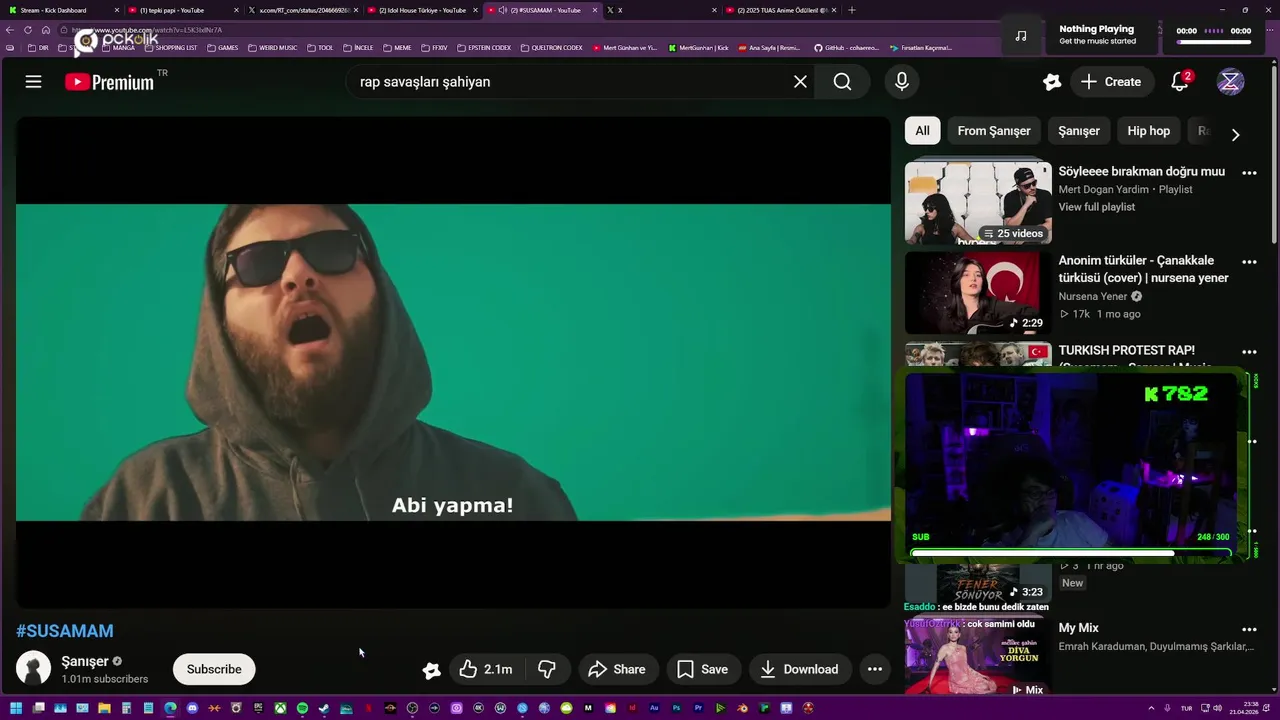Open the Ask sparkle icon beside Create

click(x=1051, y=82)
